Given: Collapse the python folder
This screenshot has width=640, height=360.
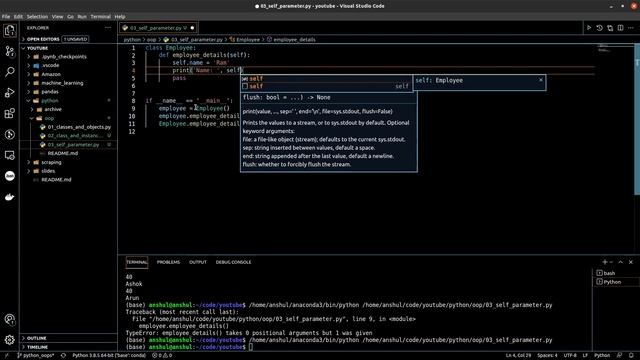Looking at the screenshot, I should pyautogui.click(x=50, y=100).
